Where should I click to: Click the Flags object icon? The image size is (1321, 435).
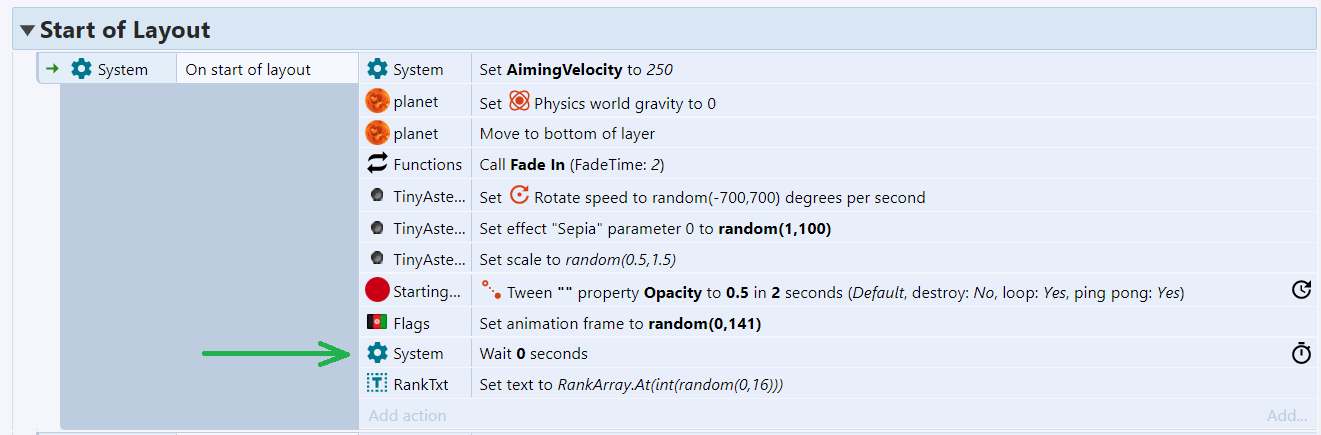377,322
